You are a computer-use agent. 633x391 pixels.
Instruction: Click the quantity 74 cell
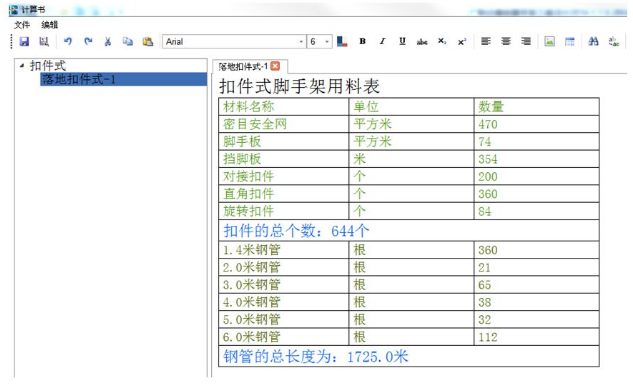(x=537, y=142)
